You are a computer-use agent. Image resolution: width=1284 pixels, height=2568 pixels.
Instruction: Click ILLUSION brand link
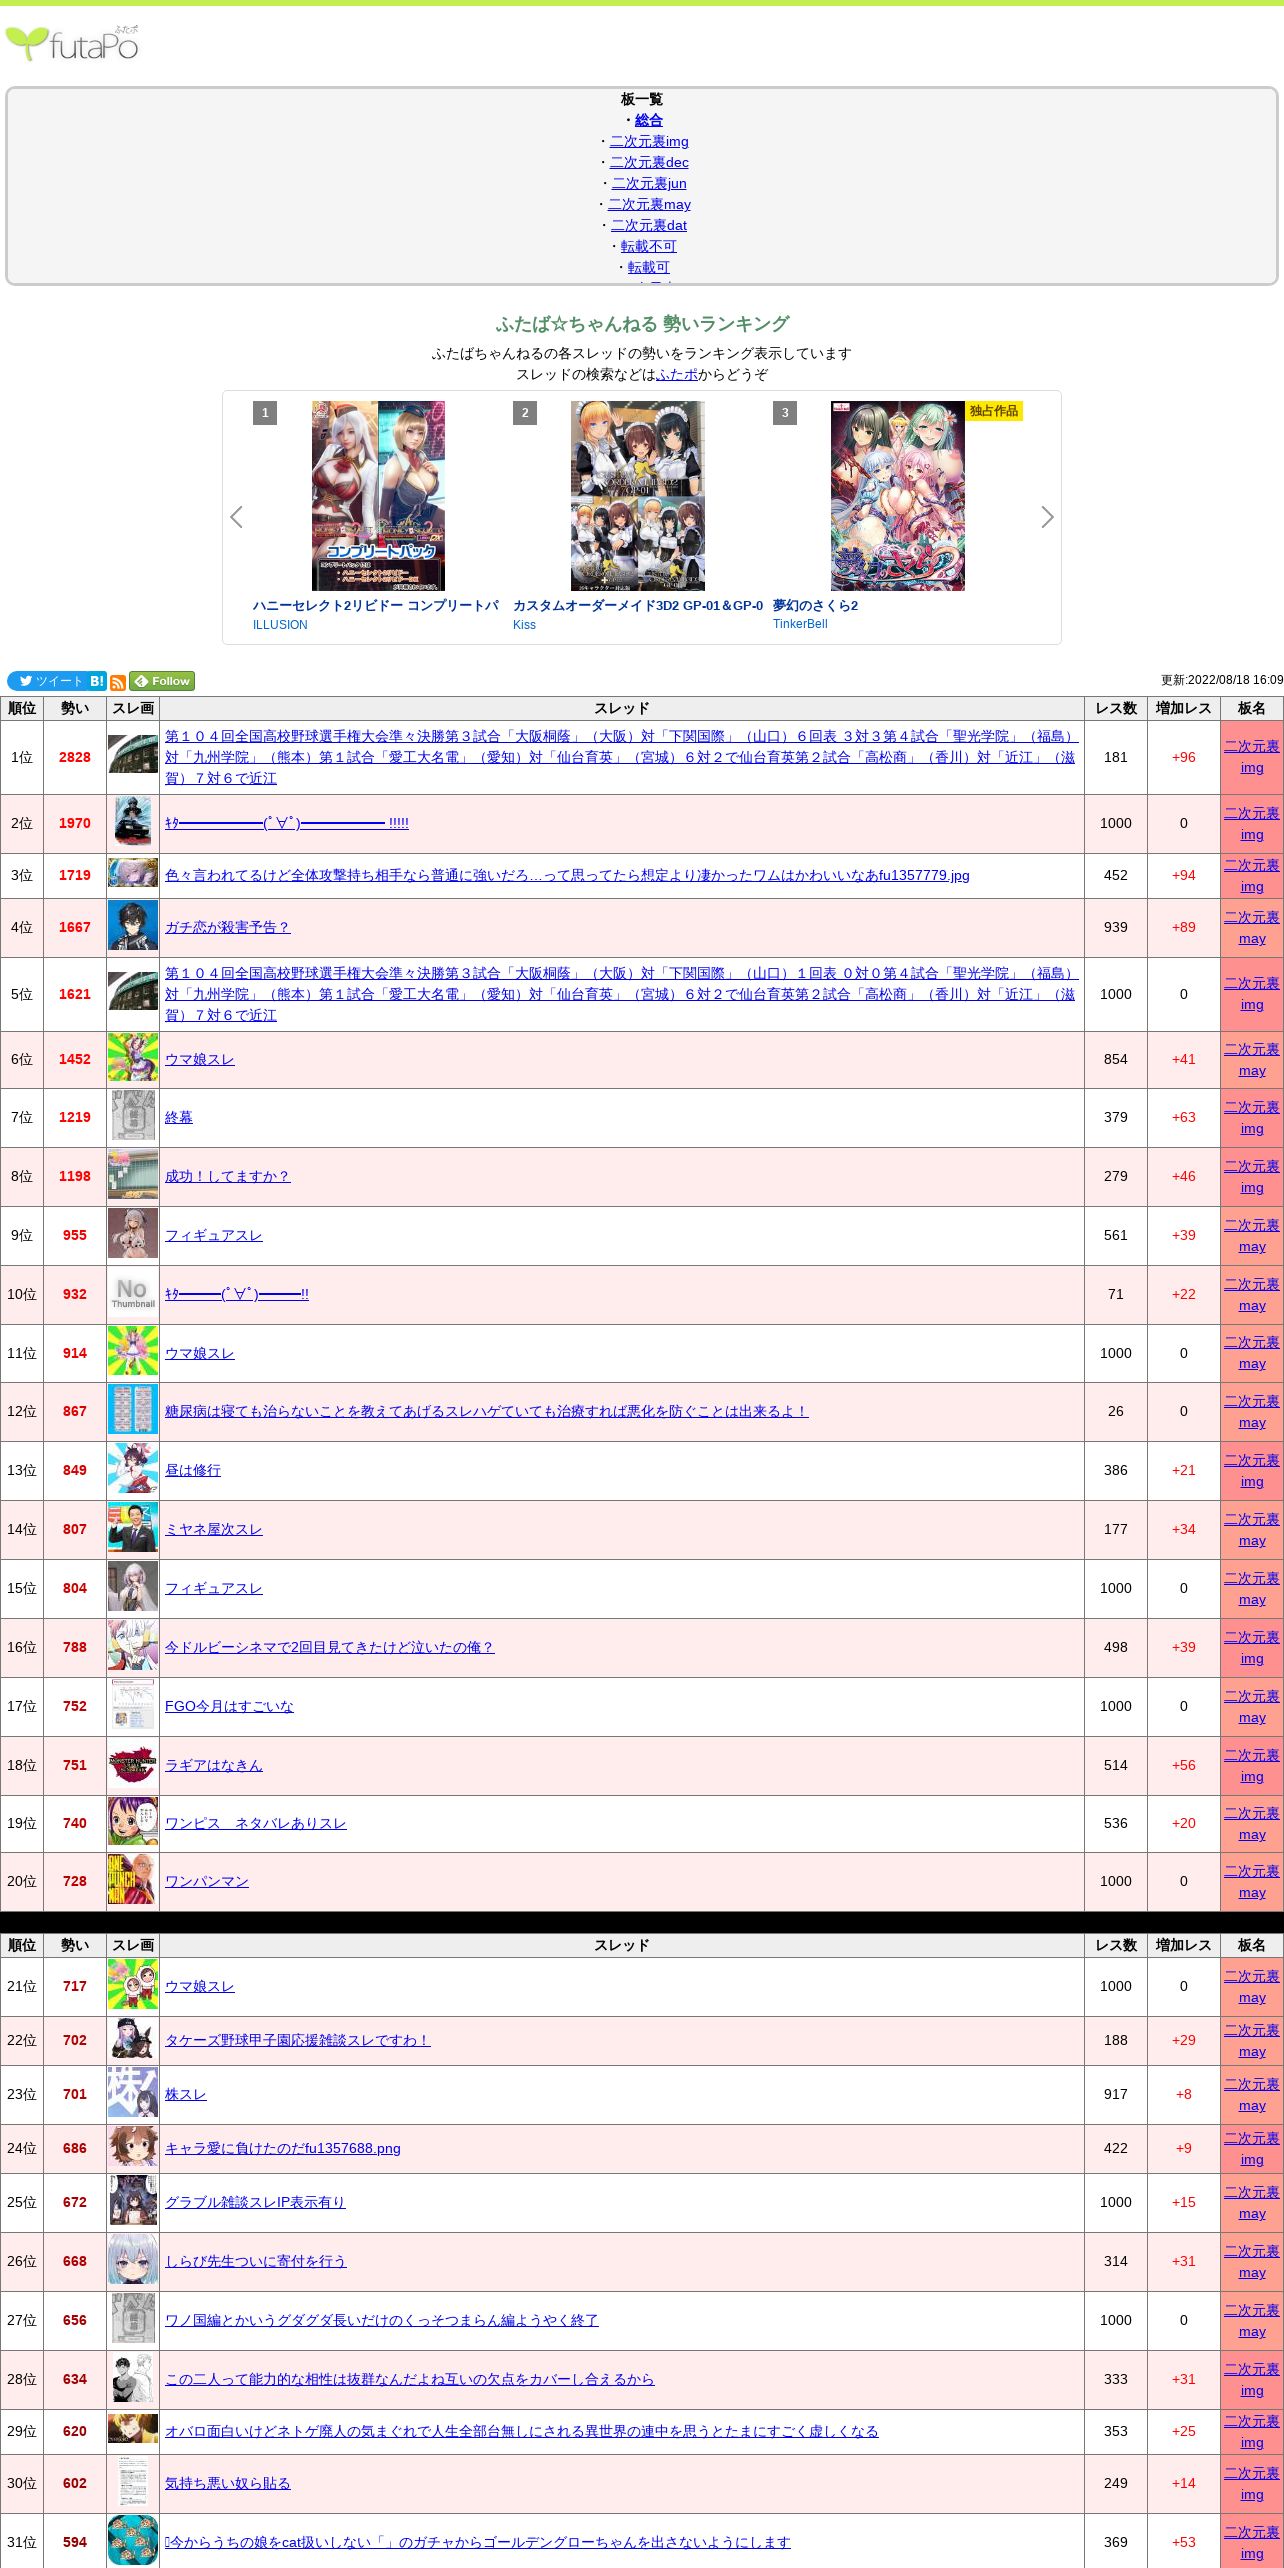280,625
